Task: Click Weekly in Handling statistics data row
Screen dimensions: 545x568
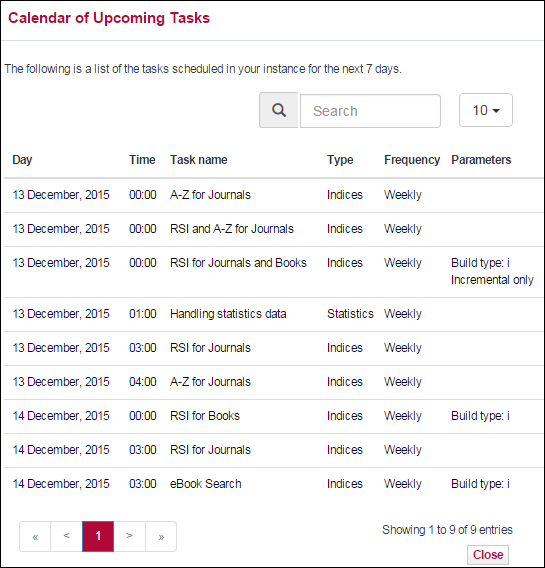Action: click(403, 314)
